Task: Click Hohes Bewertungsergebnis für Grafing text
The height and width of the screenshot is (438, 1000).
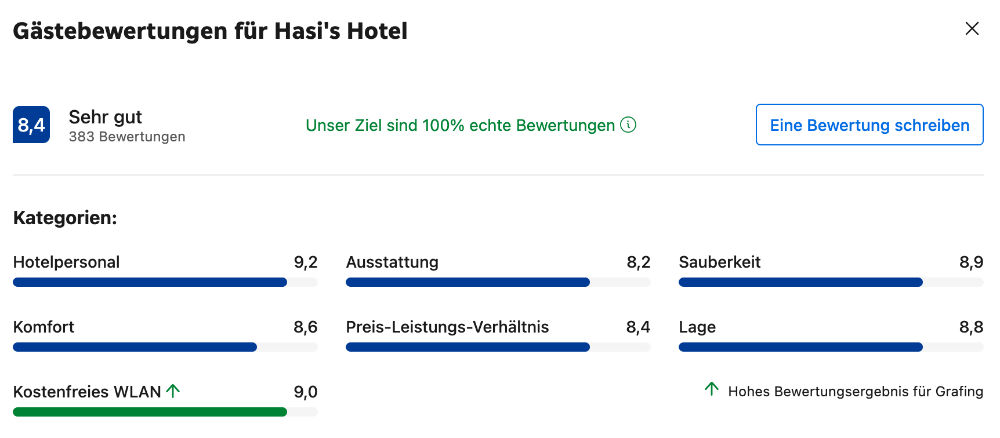Action: (x=856, y=391)
